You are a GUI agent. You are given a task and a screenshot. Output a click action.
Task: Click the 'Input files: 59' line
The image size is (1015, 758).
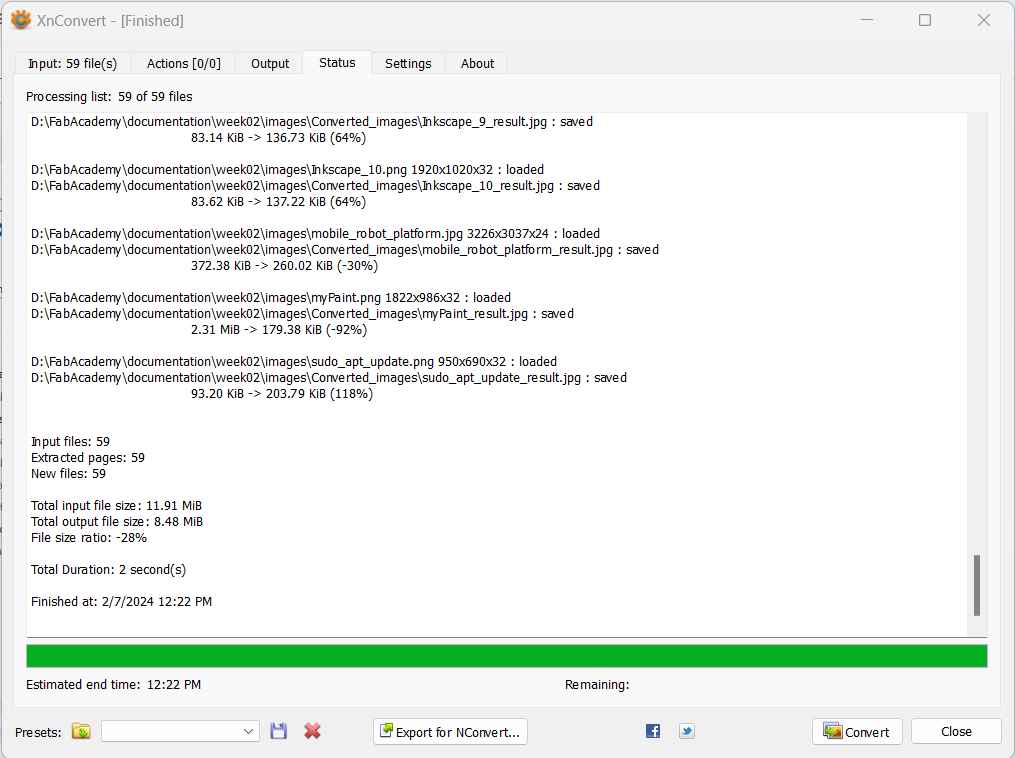(71, 442)
